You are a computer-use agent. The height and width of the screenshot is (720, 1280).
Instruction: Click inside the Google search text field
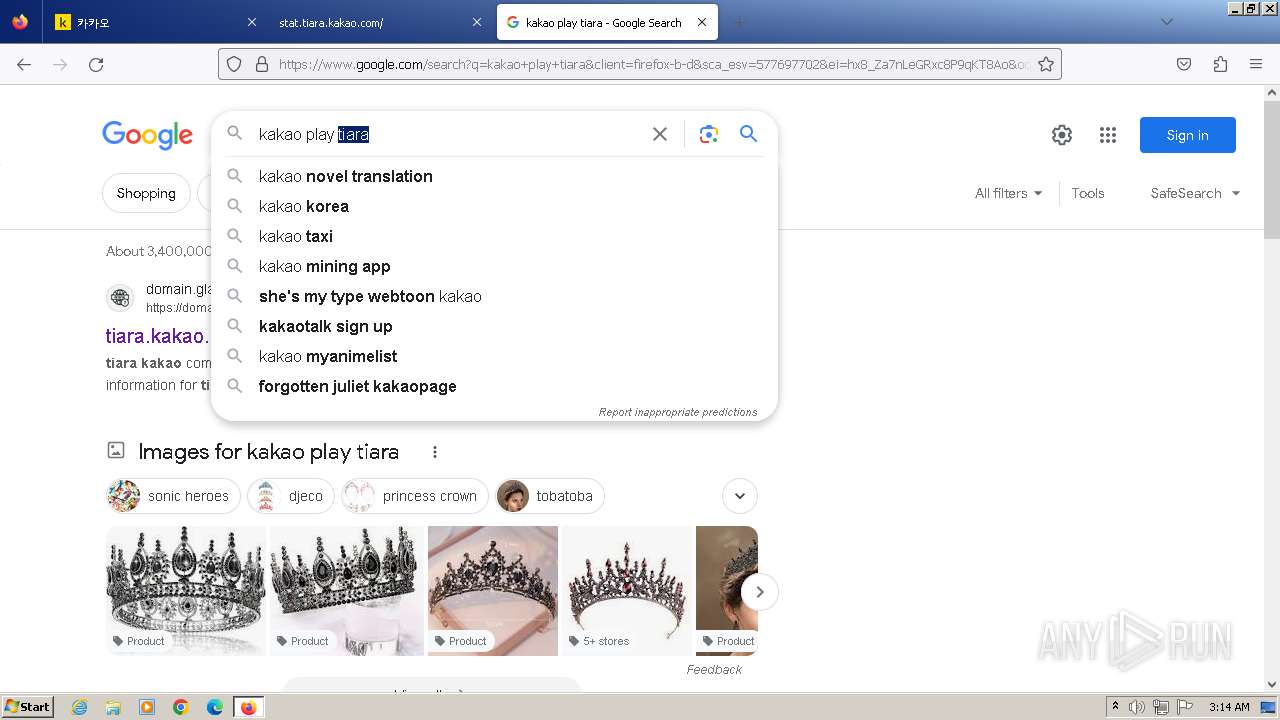coord(450,134)
